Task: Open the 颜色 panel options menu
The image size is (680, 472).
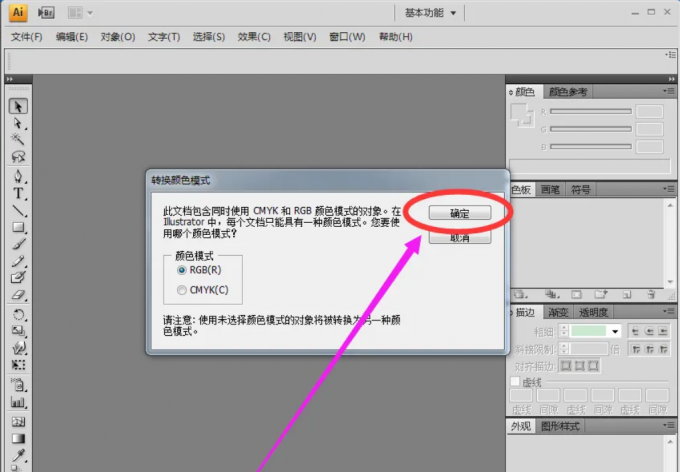Action: point(670,91)
